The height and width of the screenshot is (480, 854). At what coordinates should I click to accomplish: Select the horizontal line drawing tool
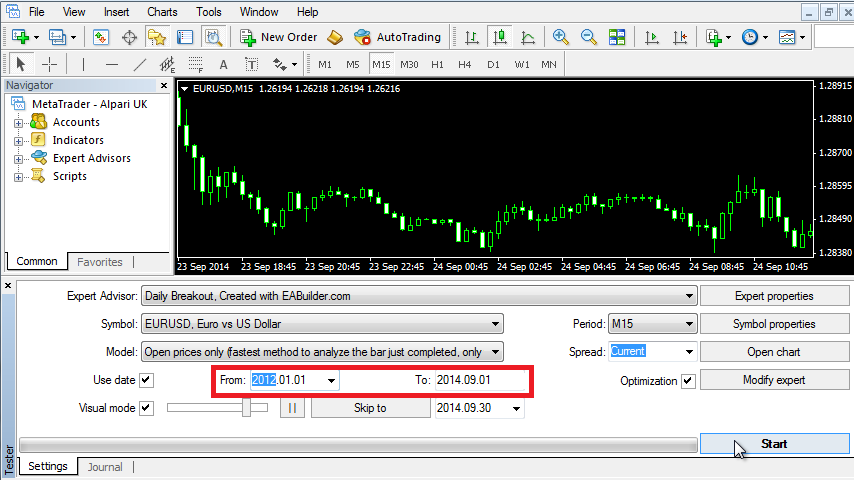point(112,64)
